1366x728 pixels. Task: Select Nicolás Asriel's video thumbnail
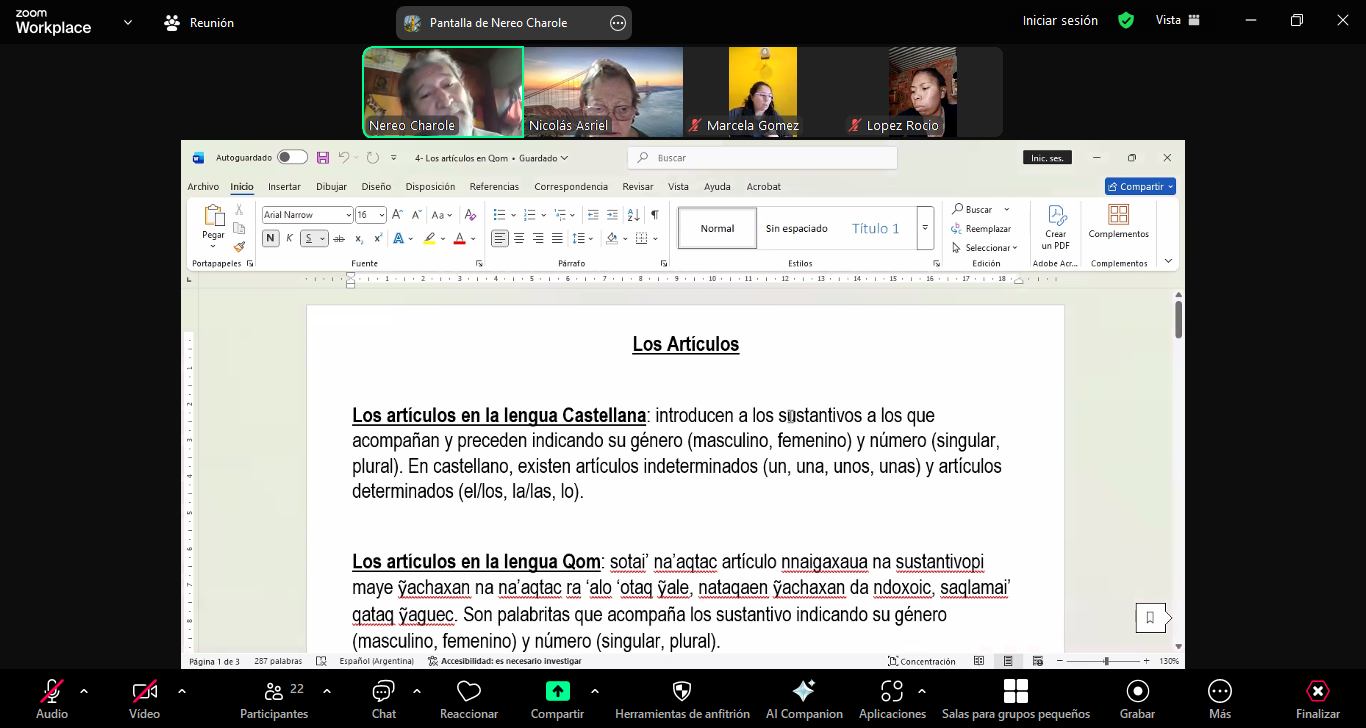click(603, 91)
